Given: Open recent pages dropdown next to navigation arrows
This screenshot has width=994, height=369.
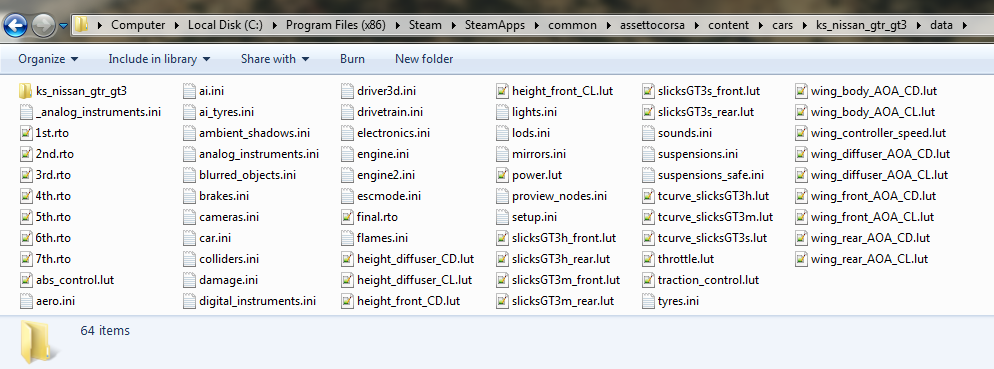Looking at the screenshot, I should pyautogui.click(x=63, y=27).
